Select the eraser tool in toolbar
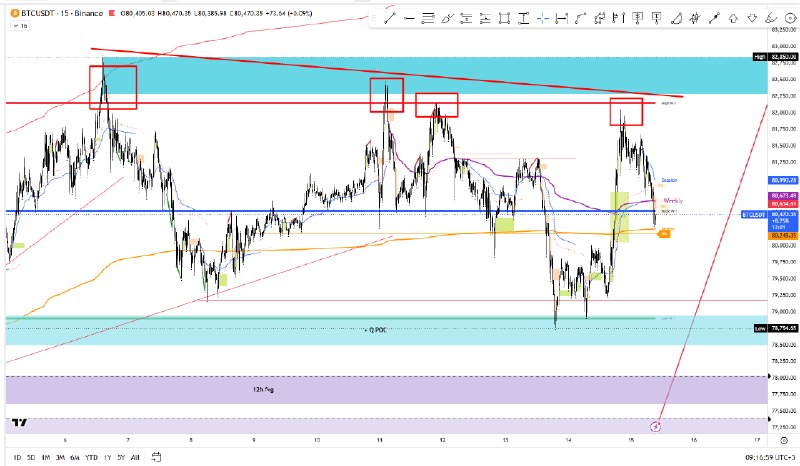Viewport: 800px width, 466px height. click(x=771, y=19)
